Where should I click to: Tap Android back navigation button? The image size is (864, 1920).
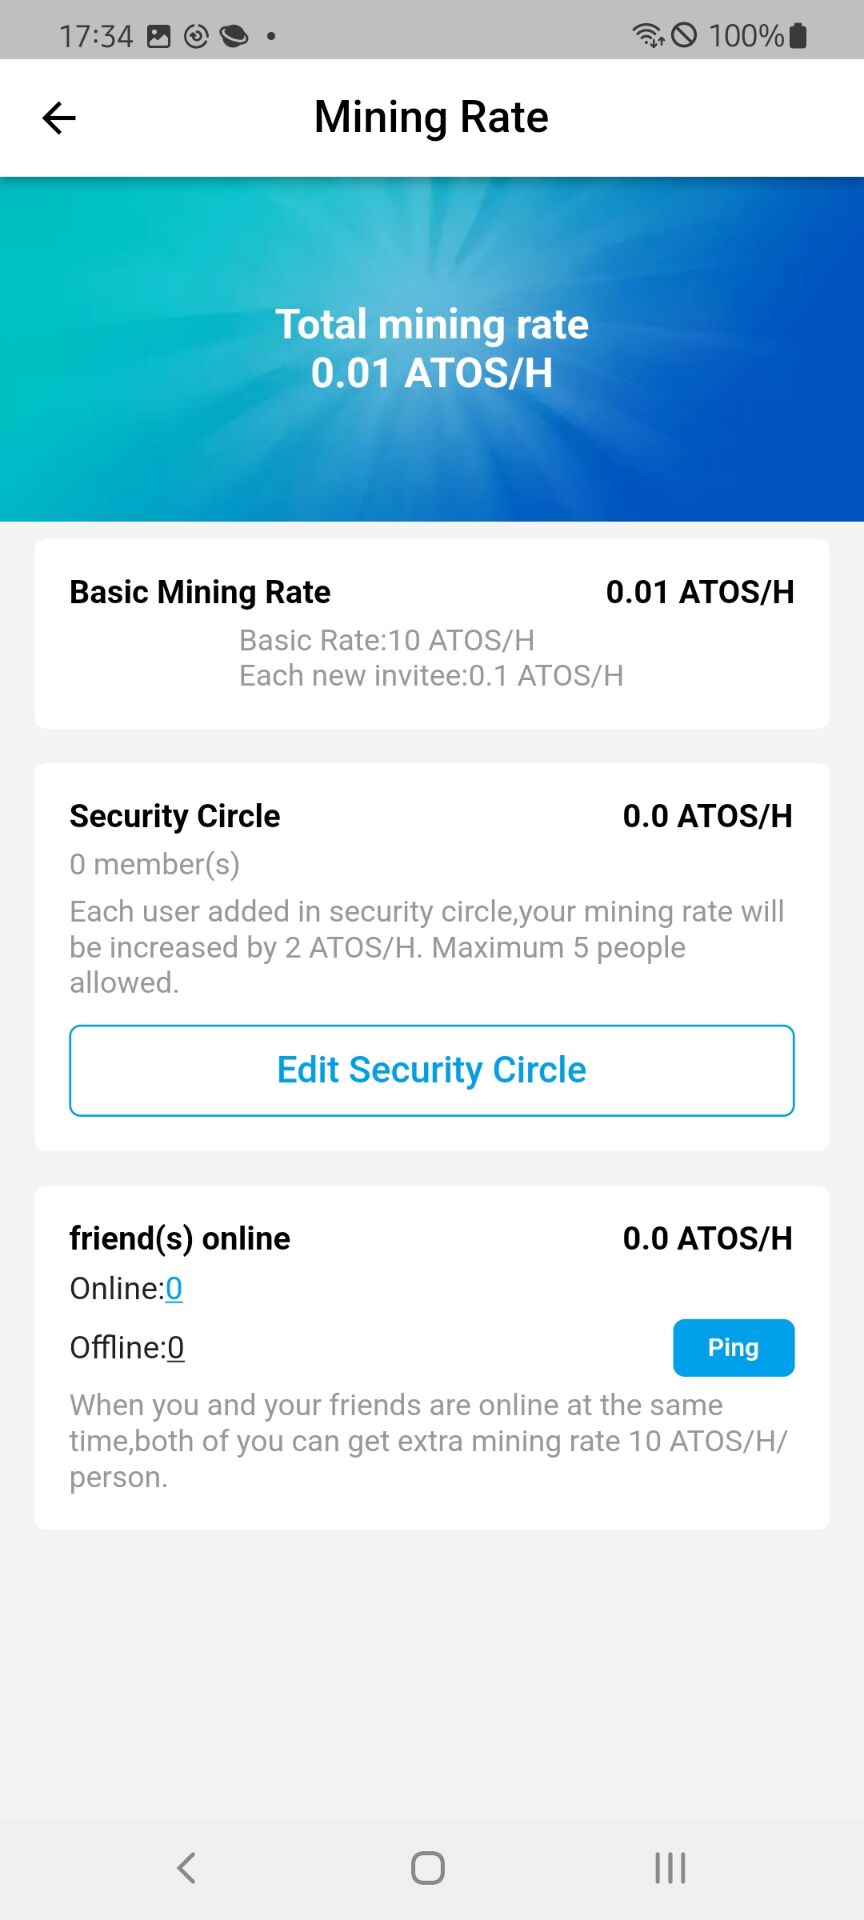pos(187,1867)
